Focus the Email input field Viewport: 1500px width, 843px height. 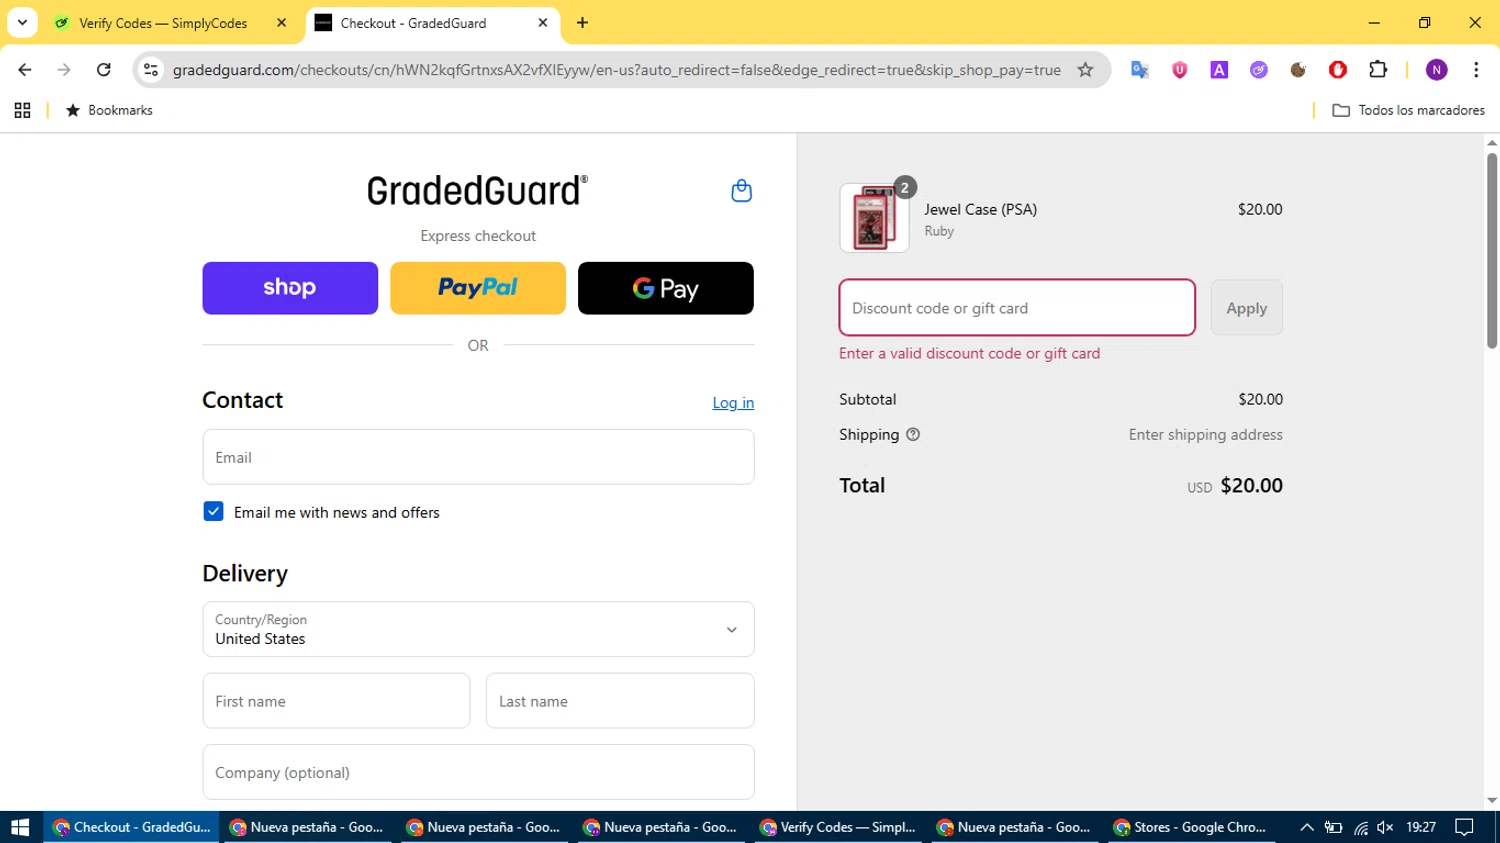click(x=478, y=457)
